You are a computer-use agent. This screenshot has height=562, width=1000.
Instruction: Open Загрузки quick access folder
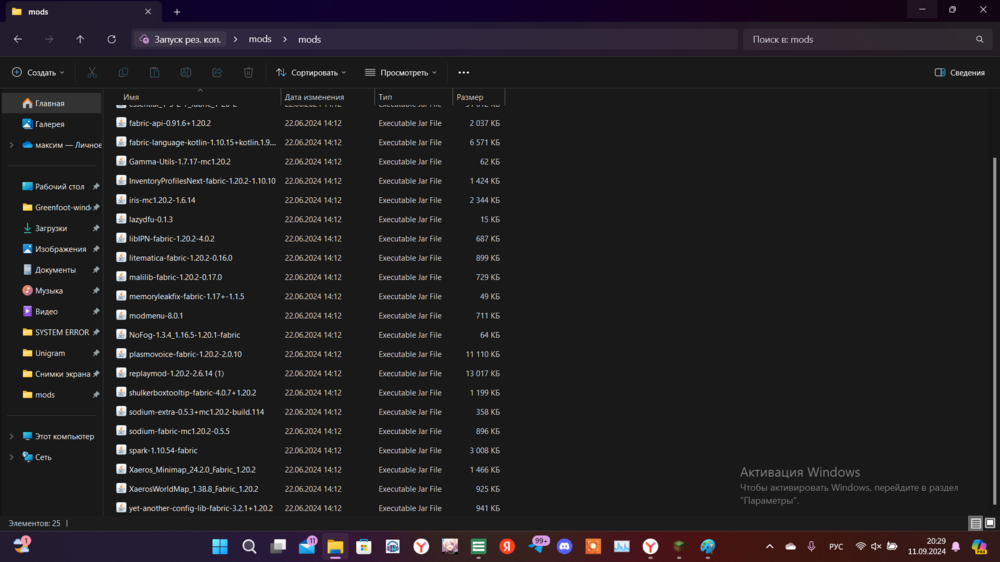coord(52,228)
